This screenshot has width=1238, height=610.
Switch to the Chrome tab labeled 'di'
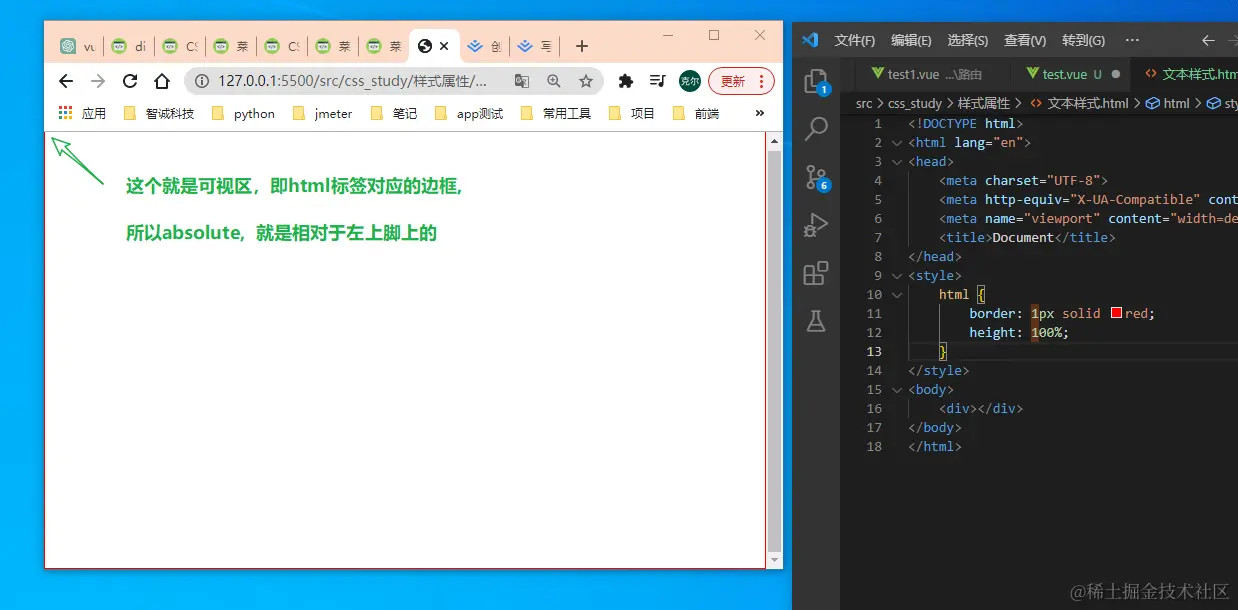coord(129,46)
